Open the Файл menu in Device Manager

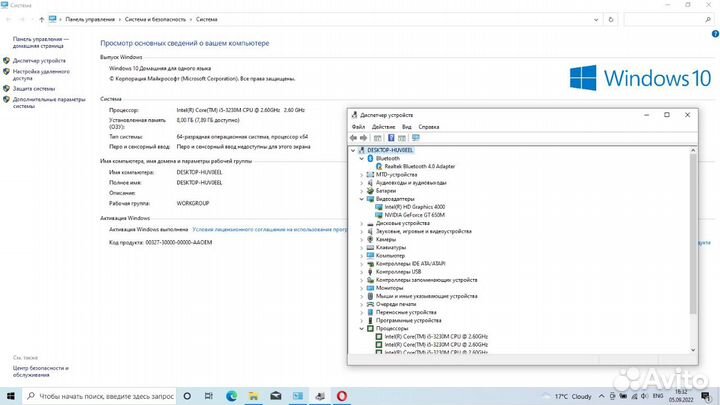point(358,127)
